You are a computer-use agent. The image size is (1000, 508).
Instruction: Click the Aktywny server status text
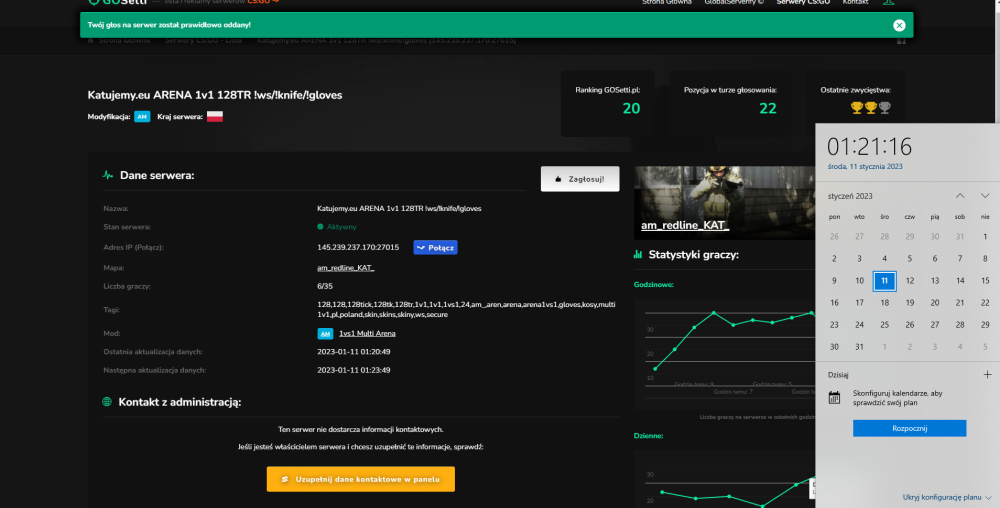click(x=342, y=227)
